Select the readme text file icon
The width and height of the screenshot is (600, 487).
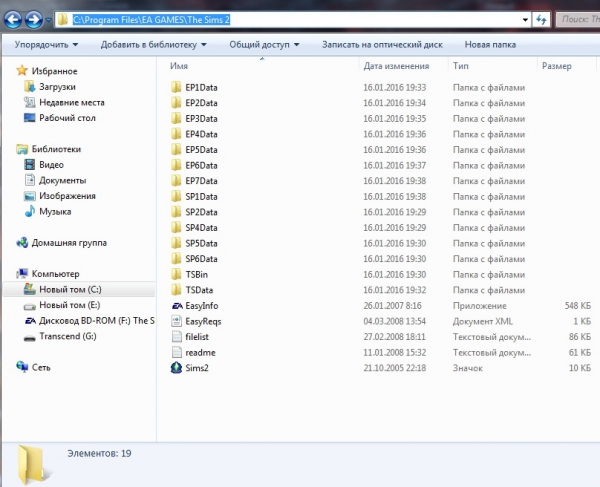pos(176,352)
